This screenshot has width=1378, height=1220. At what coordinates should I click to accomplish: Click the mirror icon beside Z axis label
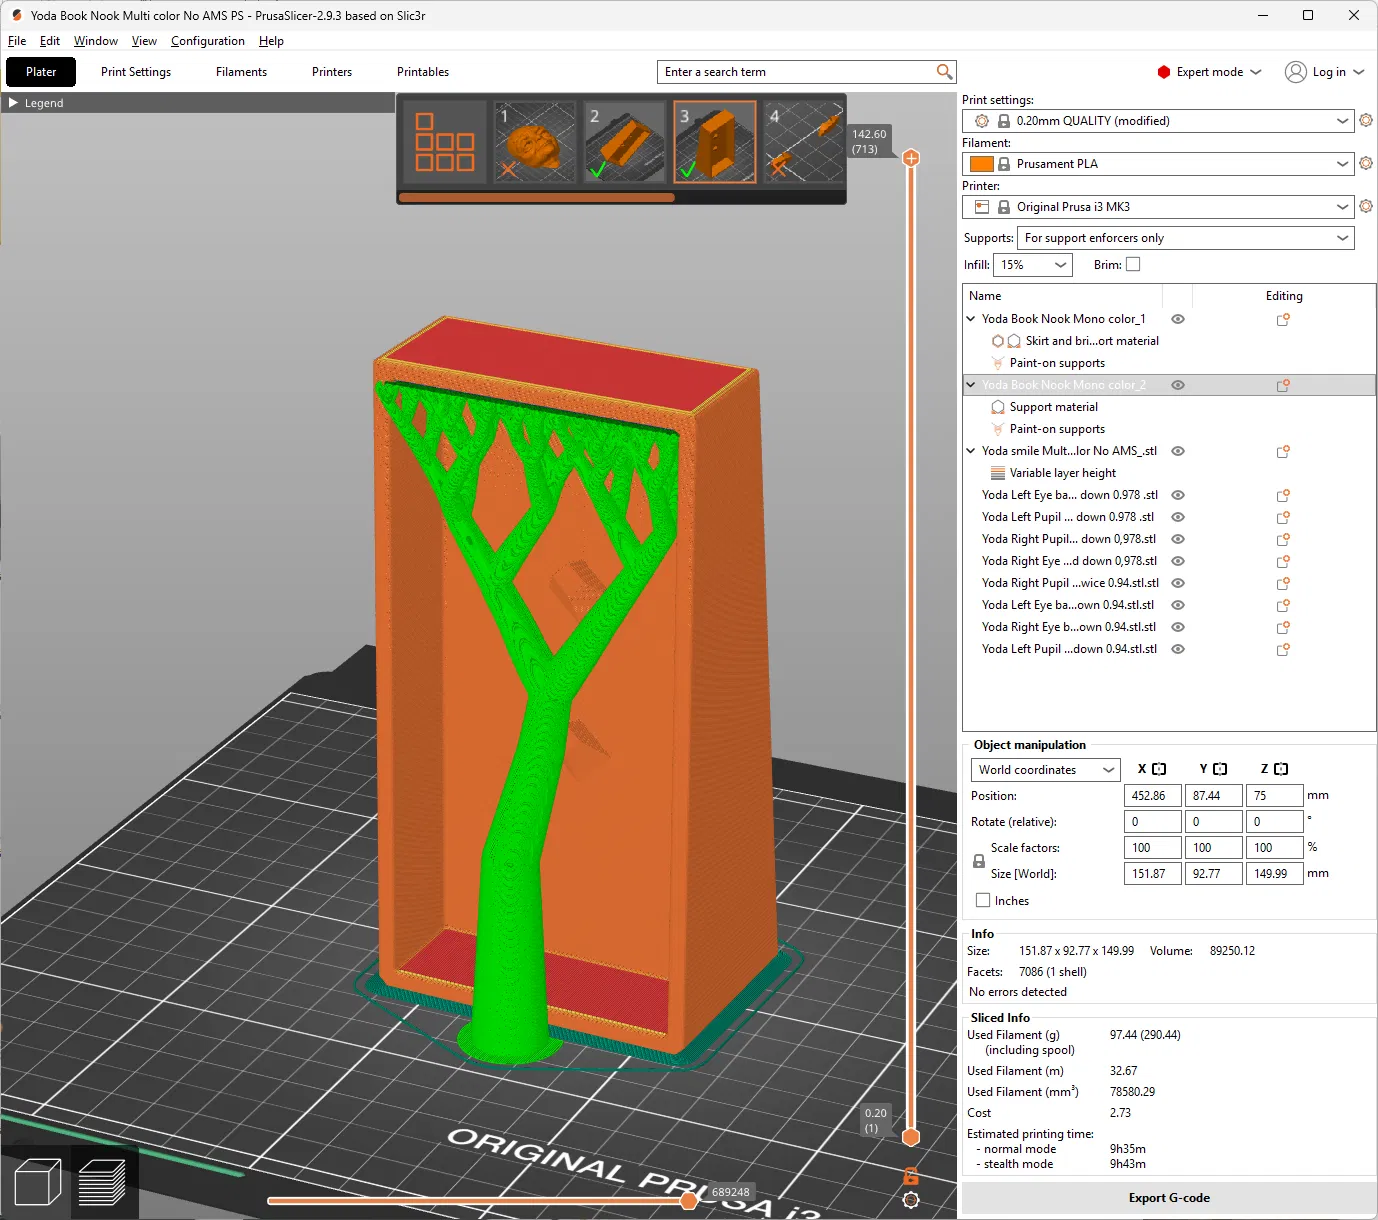[x=1281, y=769]
